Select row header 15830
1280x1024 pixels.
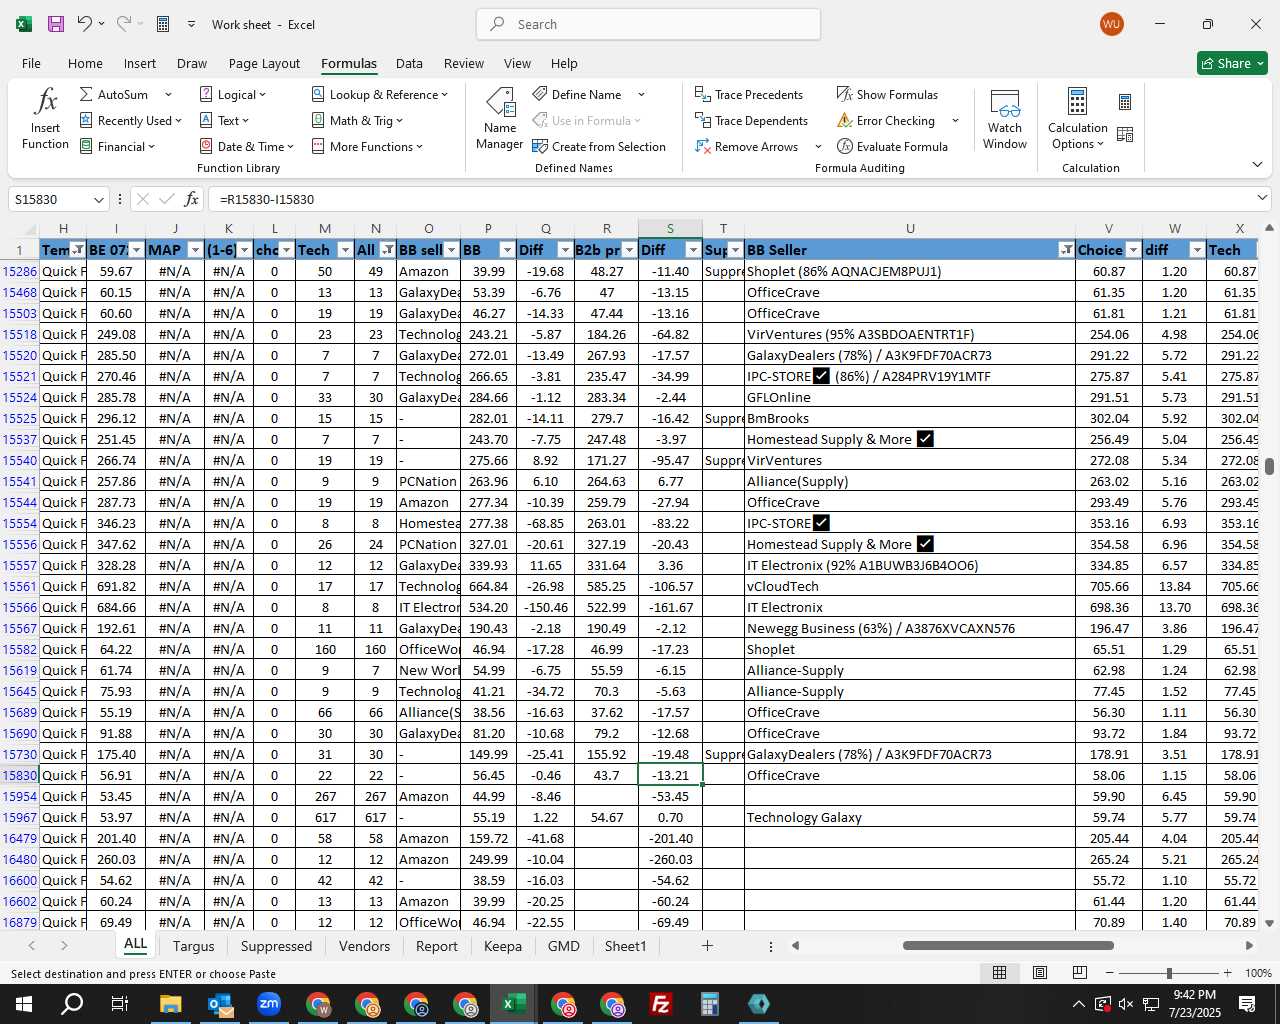(20, 775)
